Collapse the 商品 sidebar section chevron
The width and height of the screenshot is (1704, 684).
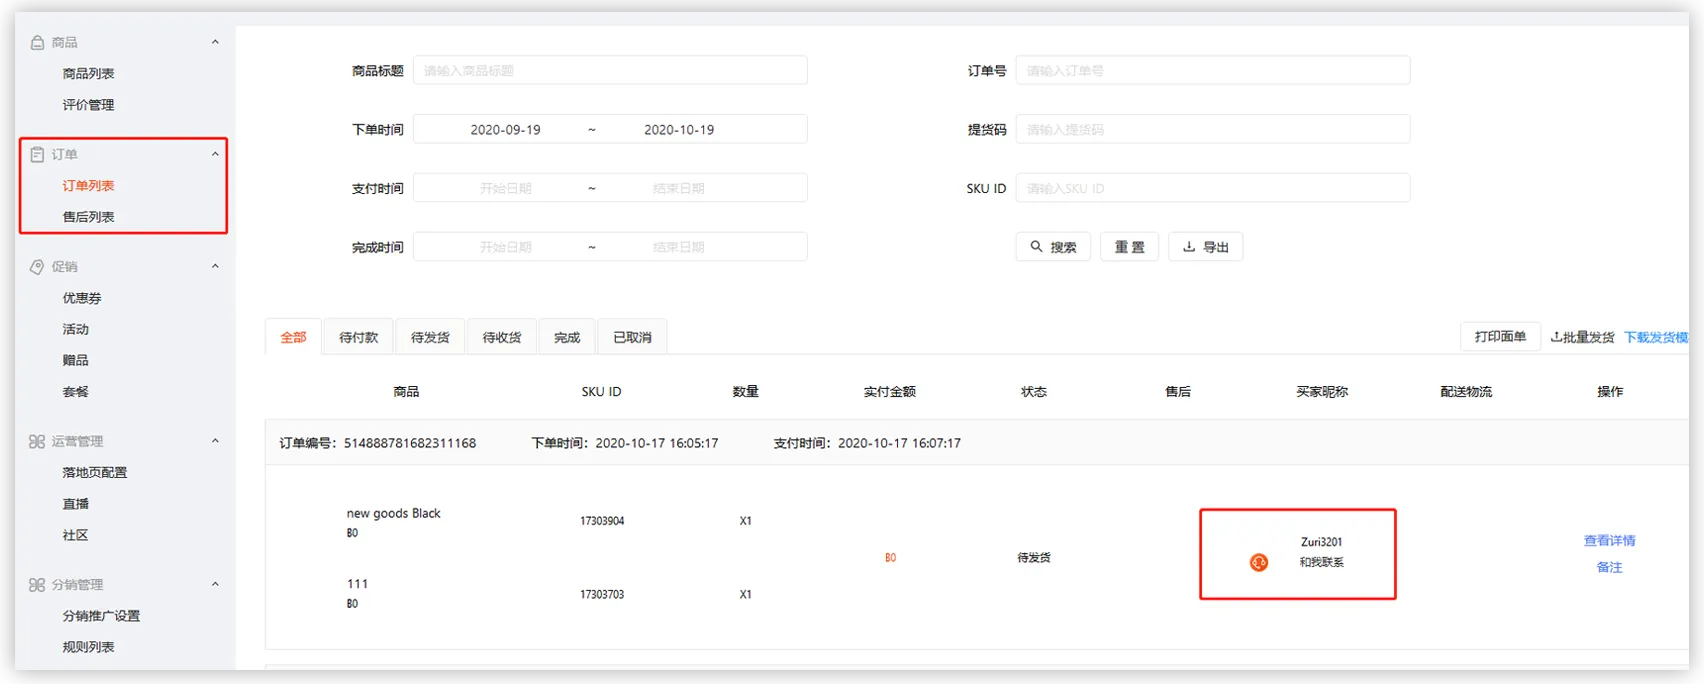215,42
